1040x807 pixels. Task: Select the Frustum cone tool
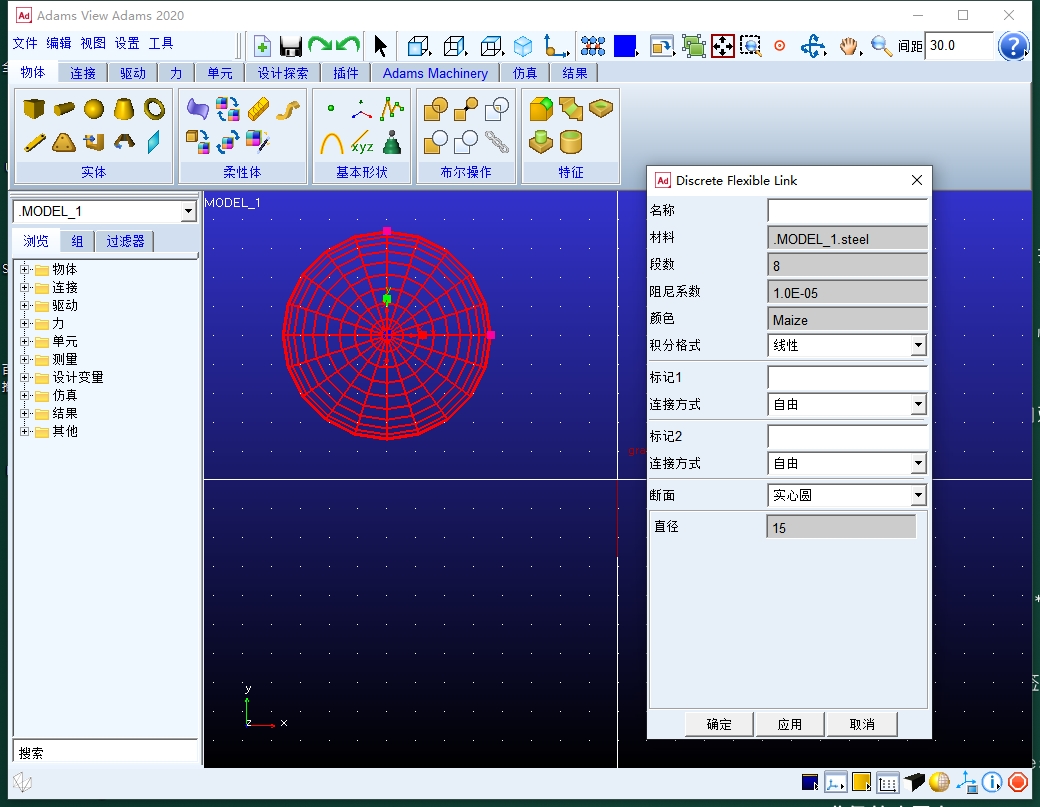pyautogui.click(x=124, y=109)
